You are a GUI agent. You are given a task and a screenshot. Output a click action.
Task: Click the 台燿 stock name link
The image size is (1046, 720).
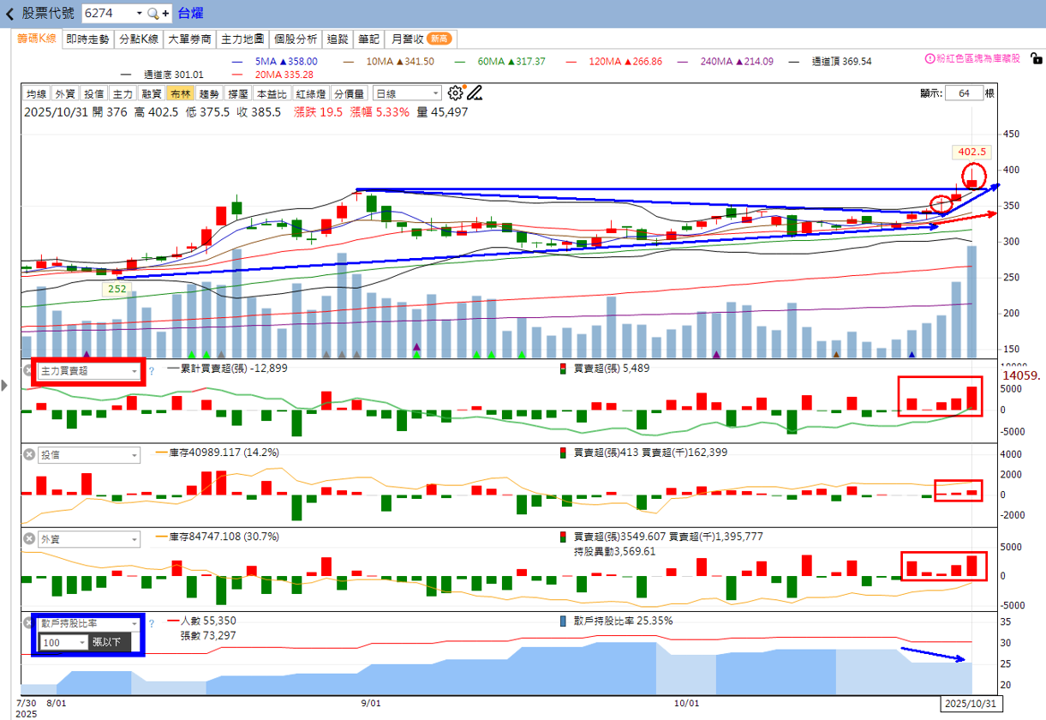point(191,13)
